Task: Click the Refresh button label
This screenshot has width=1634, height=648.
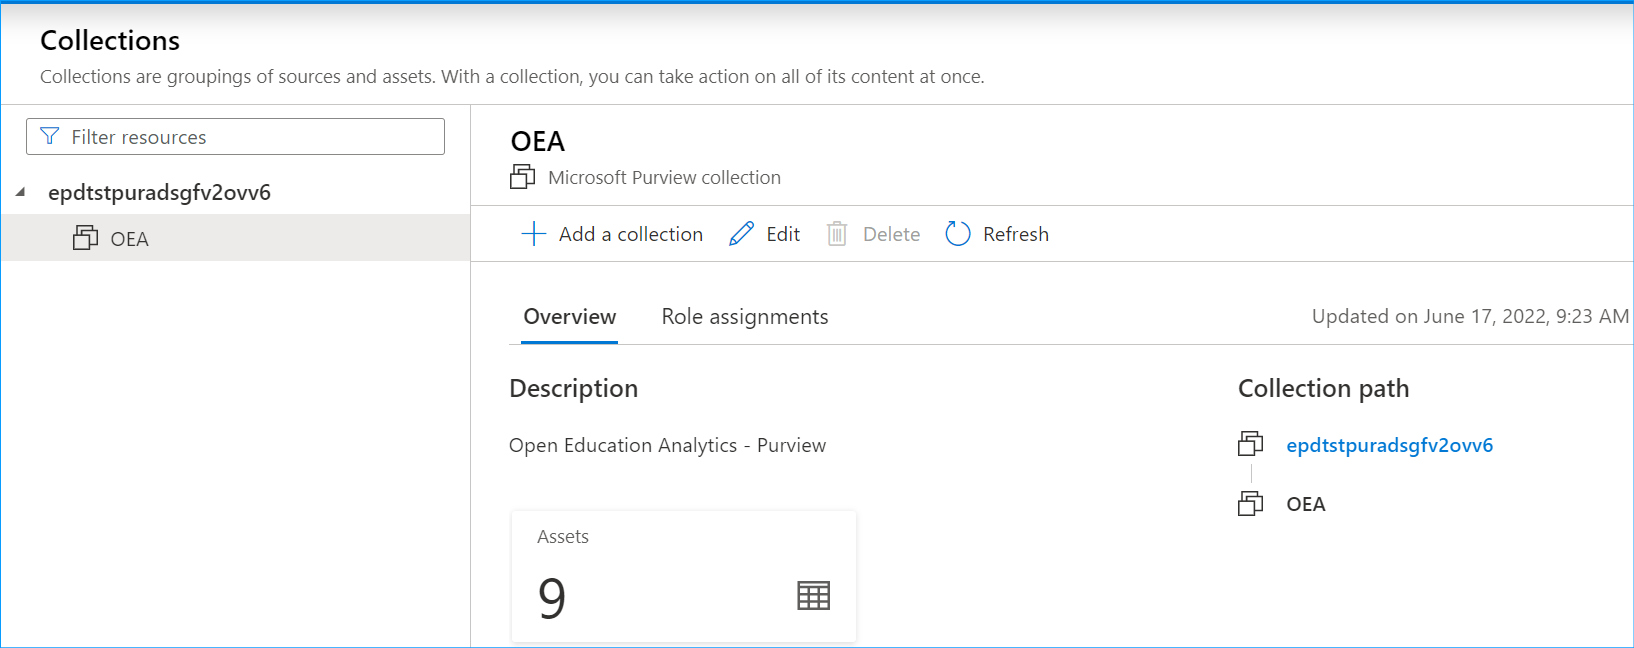Action: point(1015,234)
